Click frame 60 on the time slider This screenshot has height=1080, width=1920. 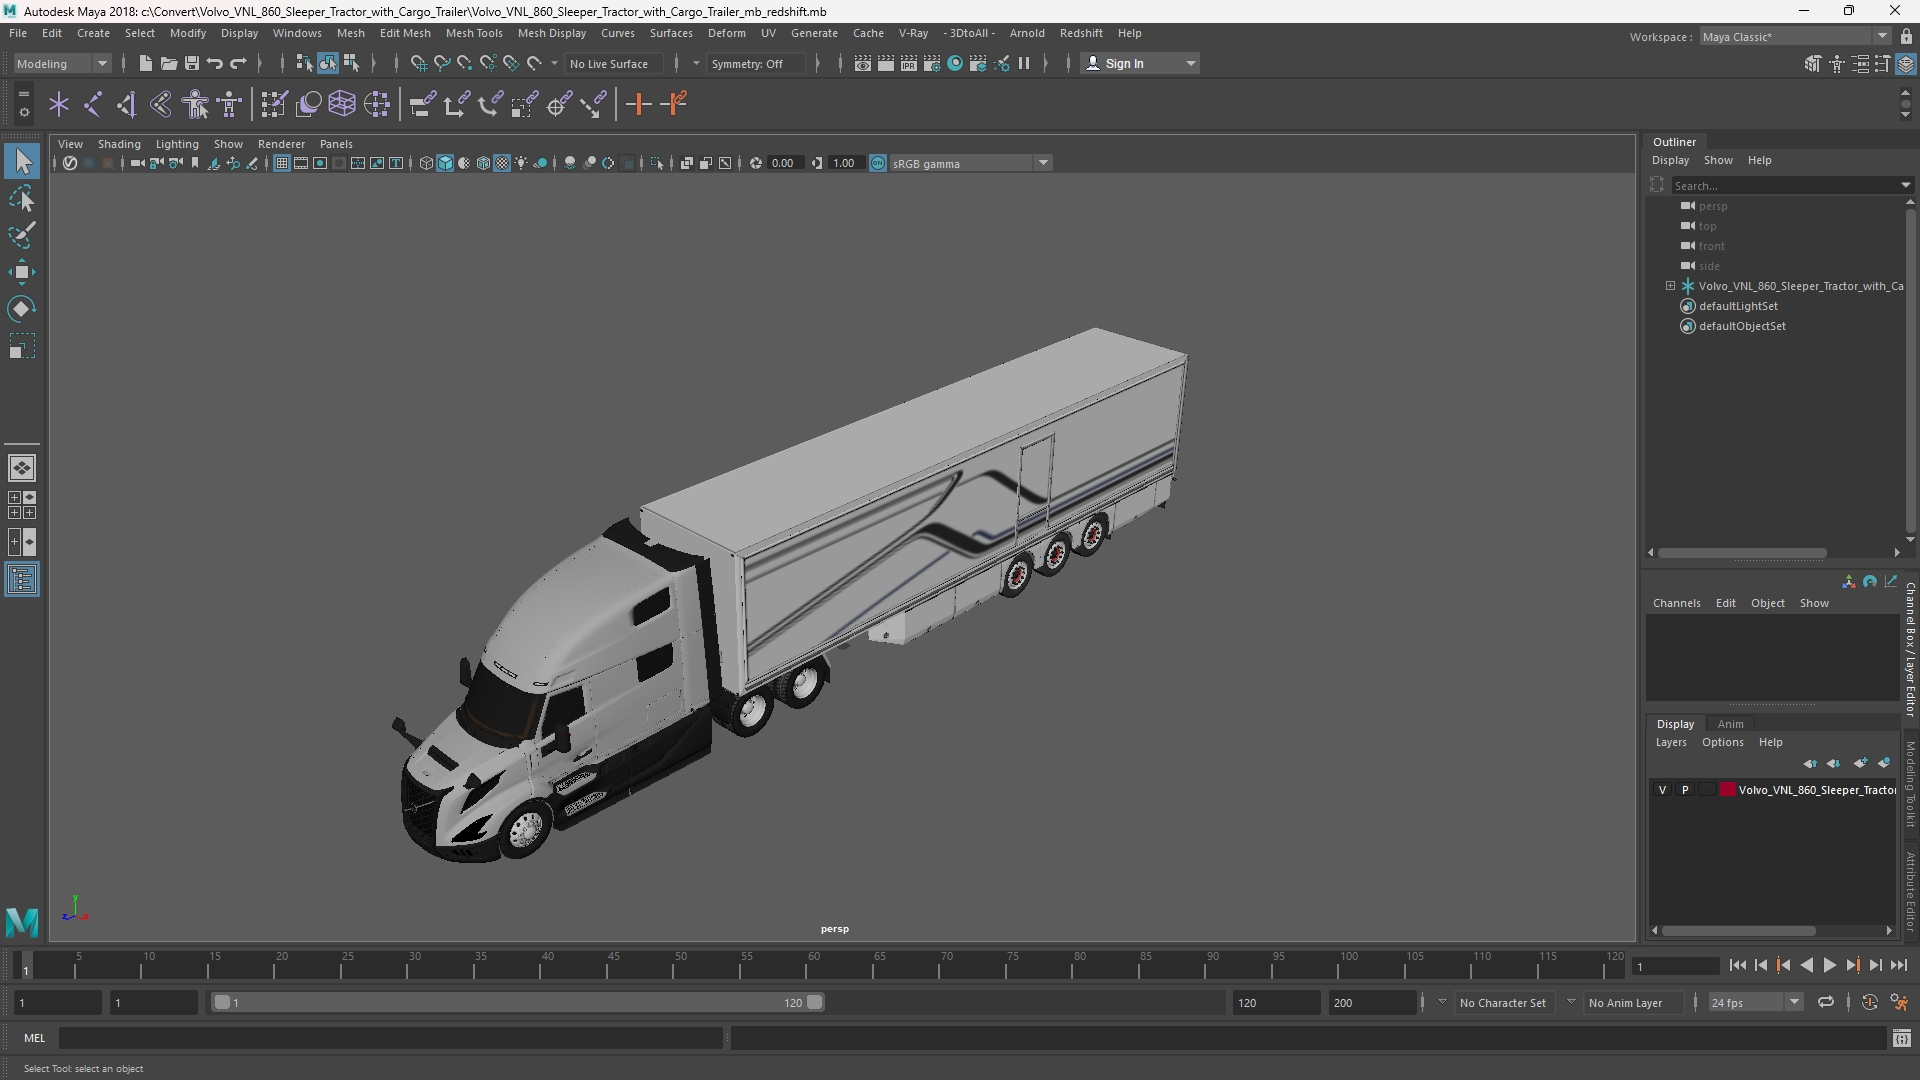click(814, 966)
